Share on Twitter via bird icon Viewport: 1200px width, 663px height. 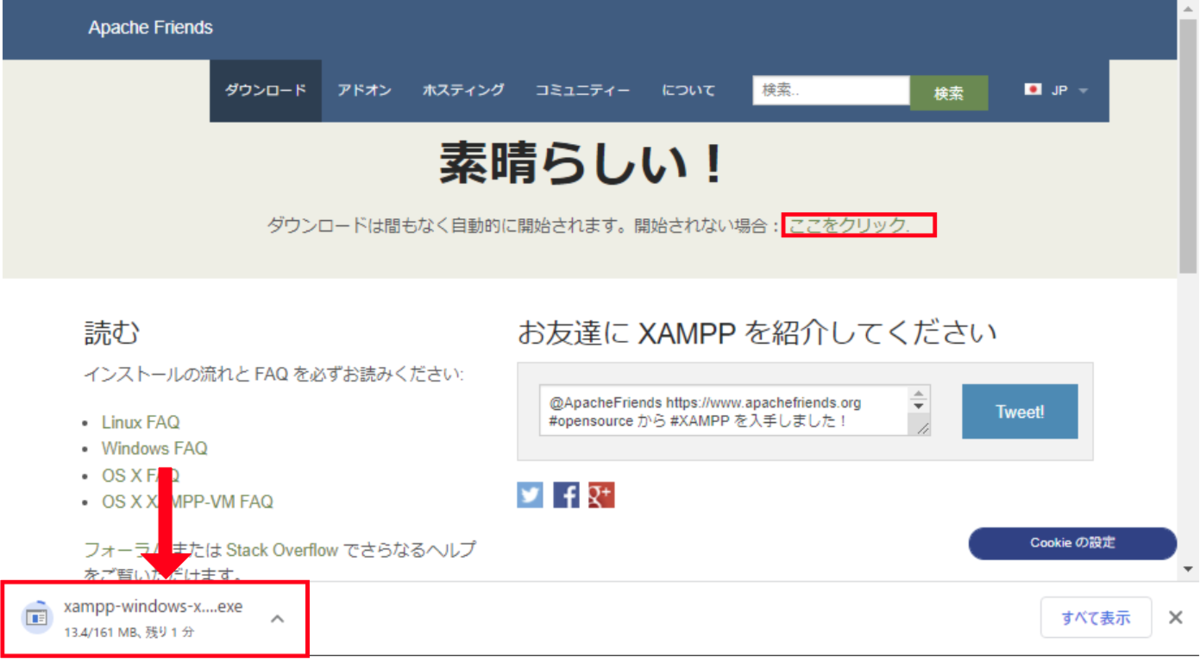[x=530, y=494]
